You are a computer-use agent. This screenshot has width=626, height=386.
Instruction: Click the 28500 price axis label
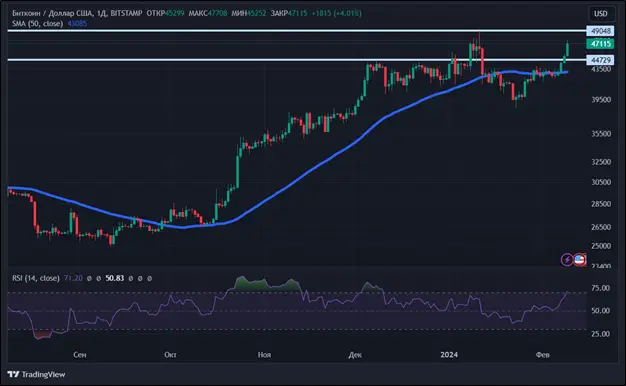click(x=601, y=204)
